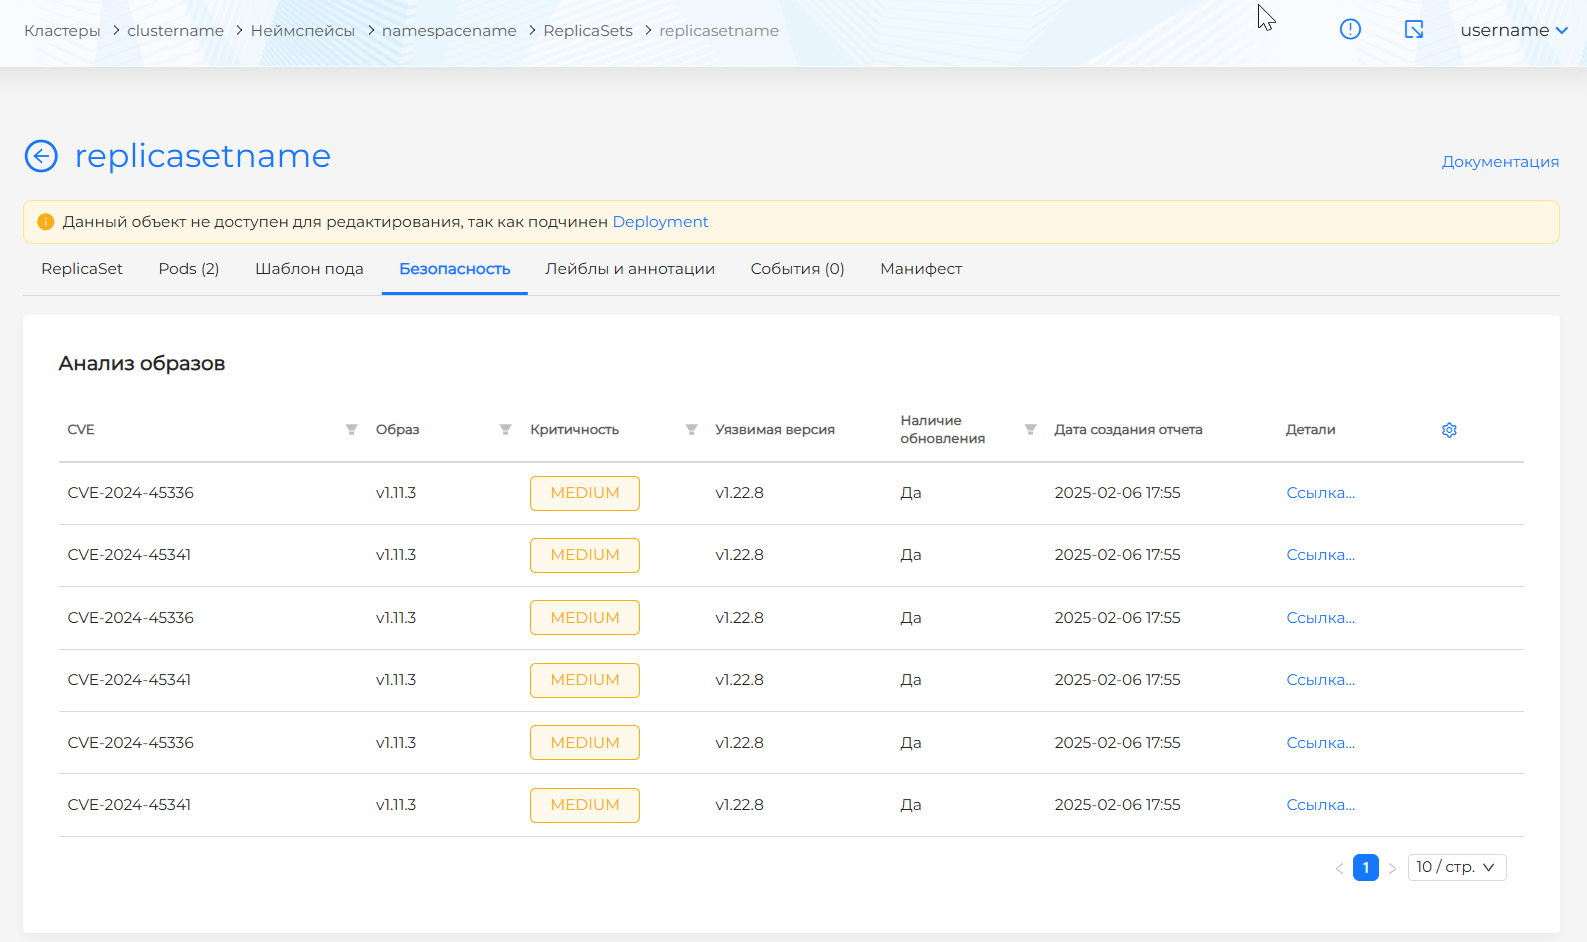
Task: Click the external window icon in header
Action: (1414, 30)
